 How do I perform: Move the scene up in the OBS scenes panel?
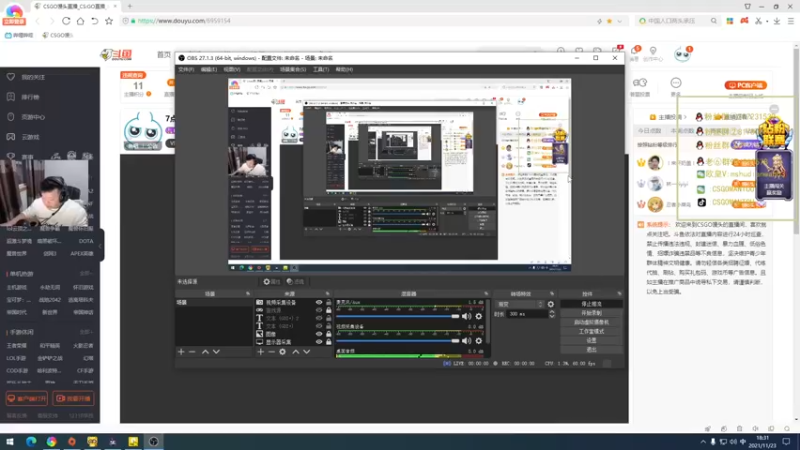tap(205, 352)
